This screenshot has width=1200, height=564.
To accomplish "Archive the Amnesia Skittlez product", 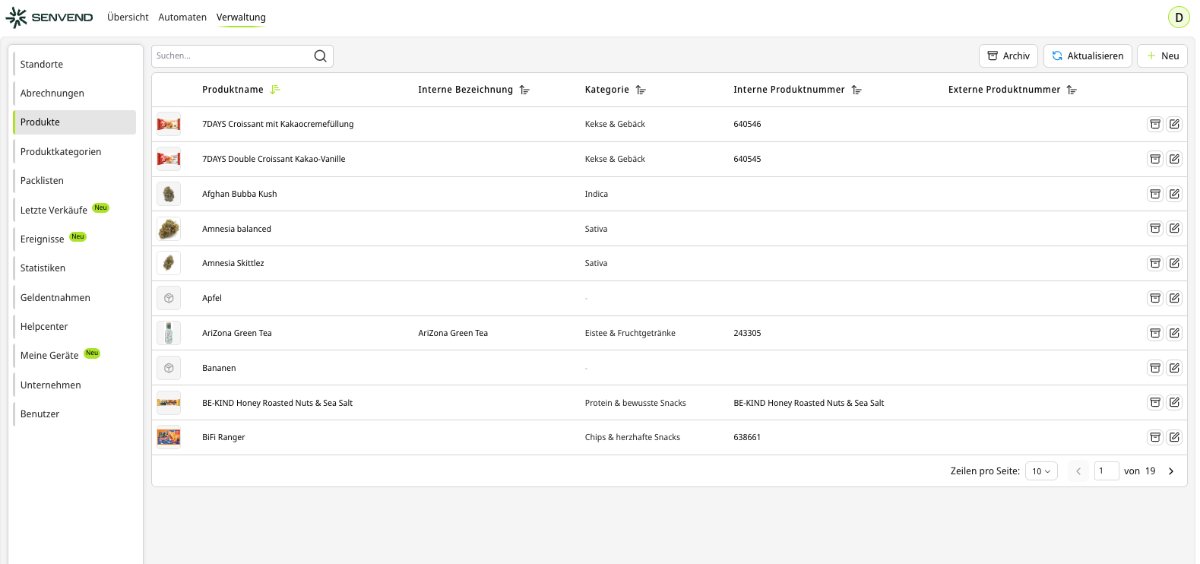I will pyautogui.click(x=1154, y=263).
